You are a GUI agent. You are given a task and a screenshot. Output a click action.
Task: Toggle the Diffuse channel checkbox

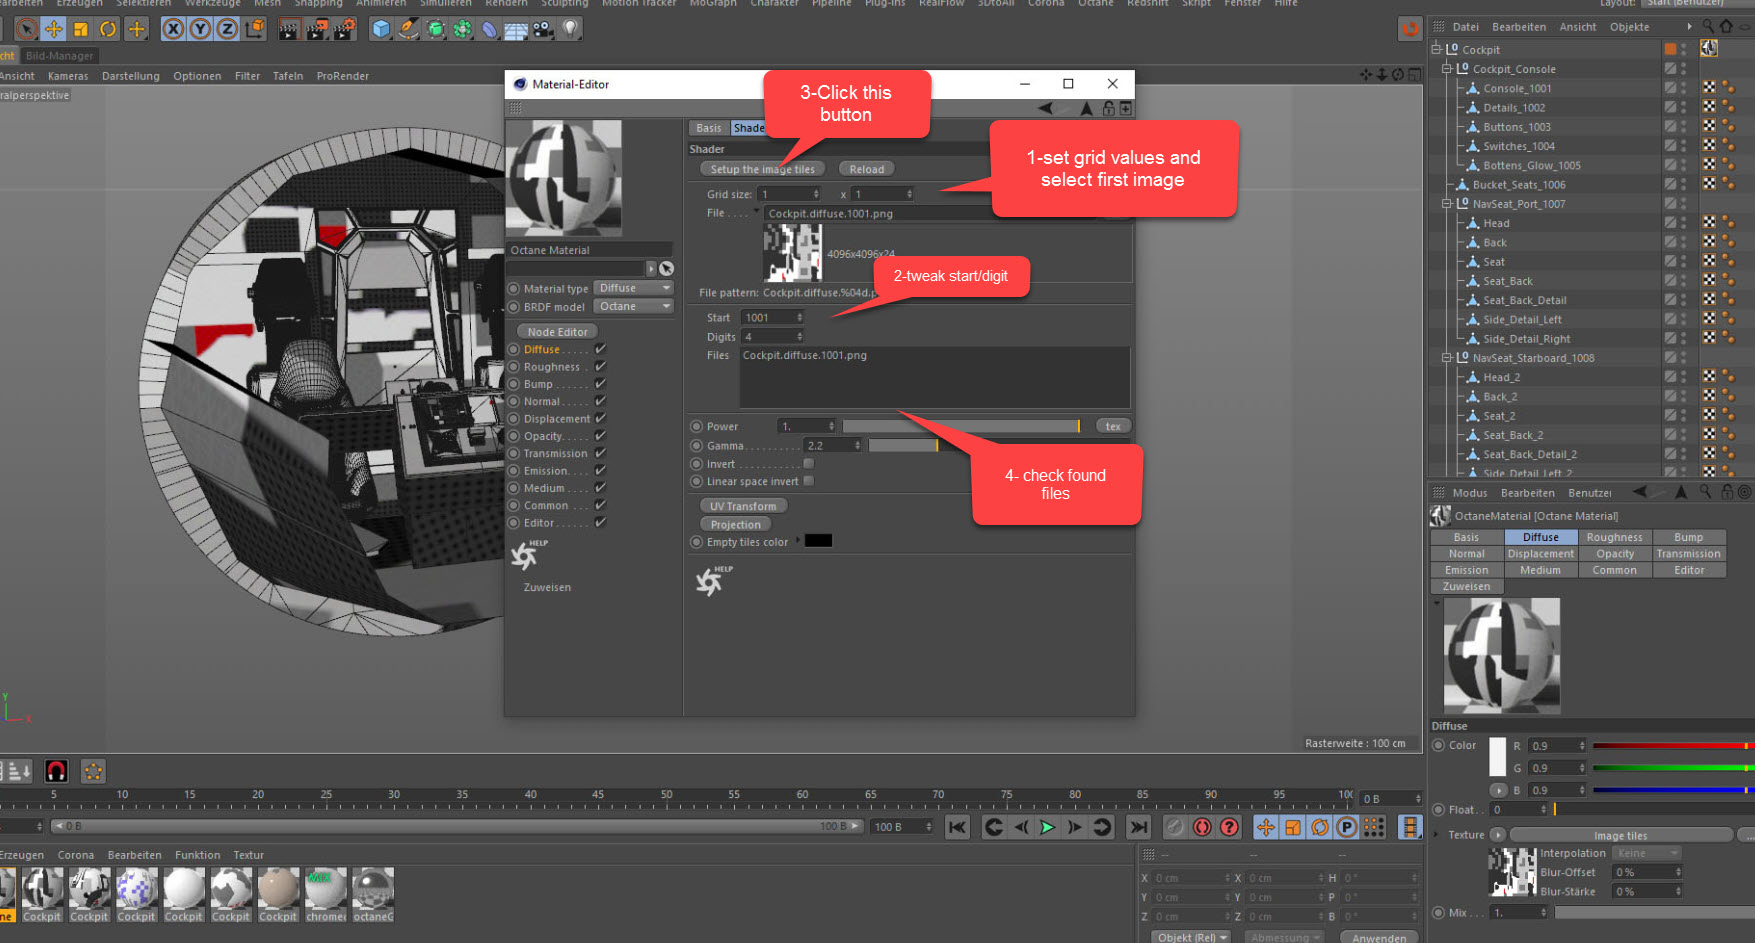click(600, 349)
